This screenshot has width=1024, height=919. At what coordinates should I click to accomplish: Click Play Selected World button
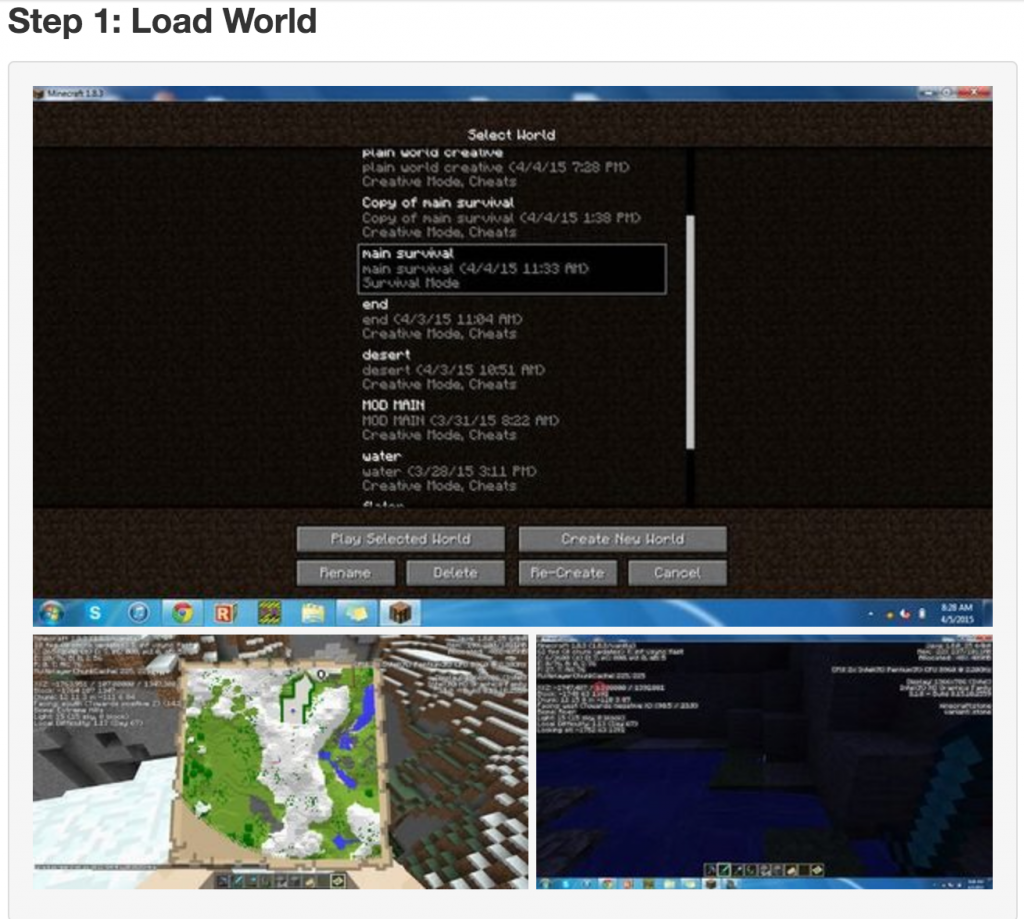pyautogui.click(x=400, y=539)
